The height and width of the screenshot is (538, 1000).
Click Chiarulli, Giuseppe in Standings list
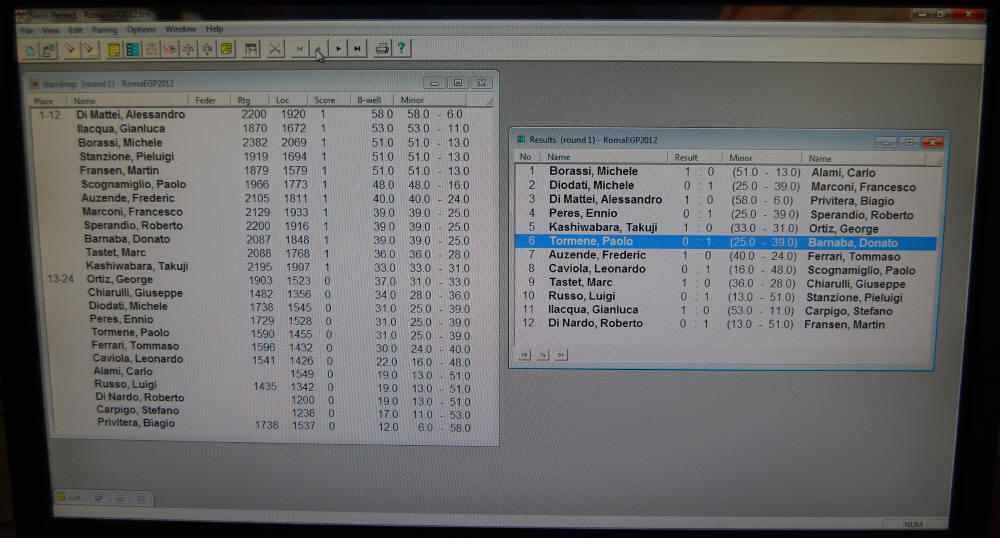tap(135, 293)
